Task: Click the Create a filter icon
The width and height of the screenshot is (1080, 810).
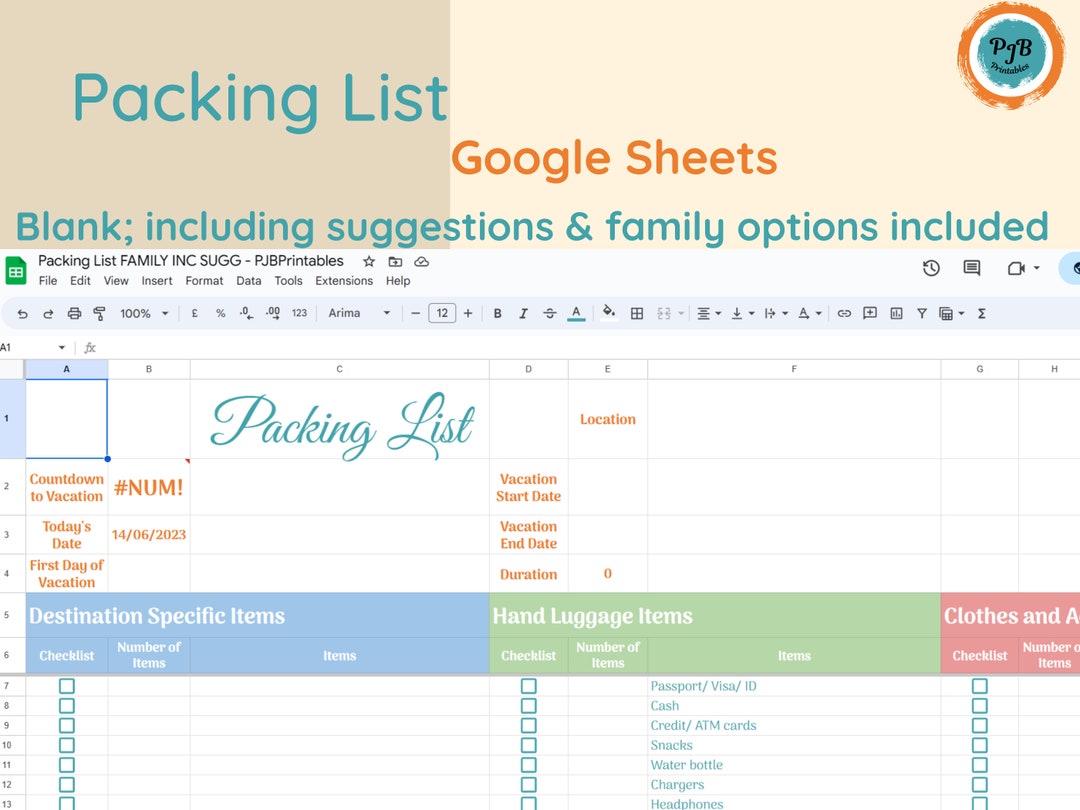Action: pyautogui.click(x=921, y=313)
